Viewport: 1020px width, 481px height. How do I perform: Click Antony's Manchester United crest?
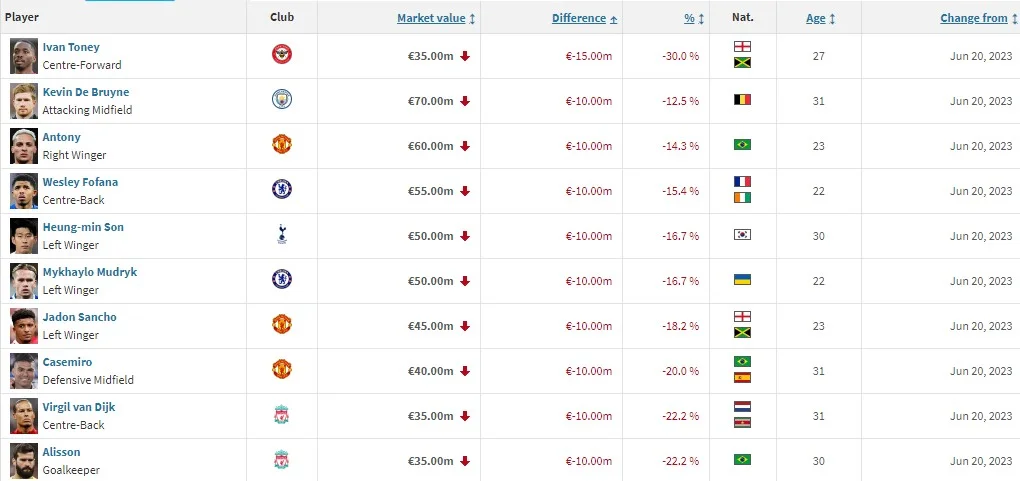tap(282, 145)
